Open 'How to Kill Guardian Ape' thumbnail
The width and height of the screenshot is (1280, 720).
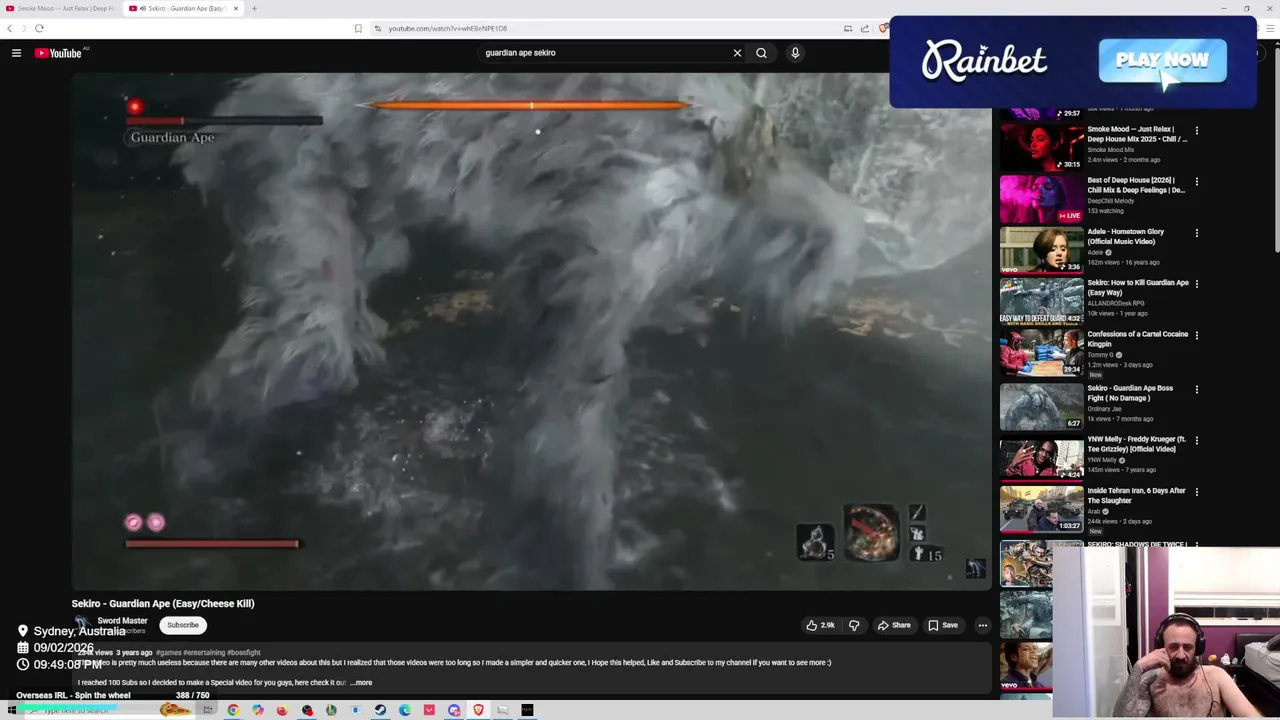pyautogui.click(x=1041, y=301)
